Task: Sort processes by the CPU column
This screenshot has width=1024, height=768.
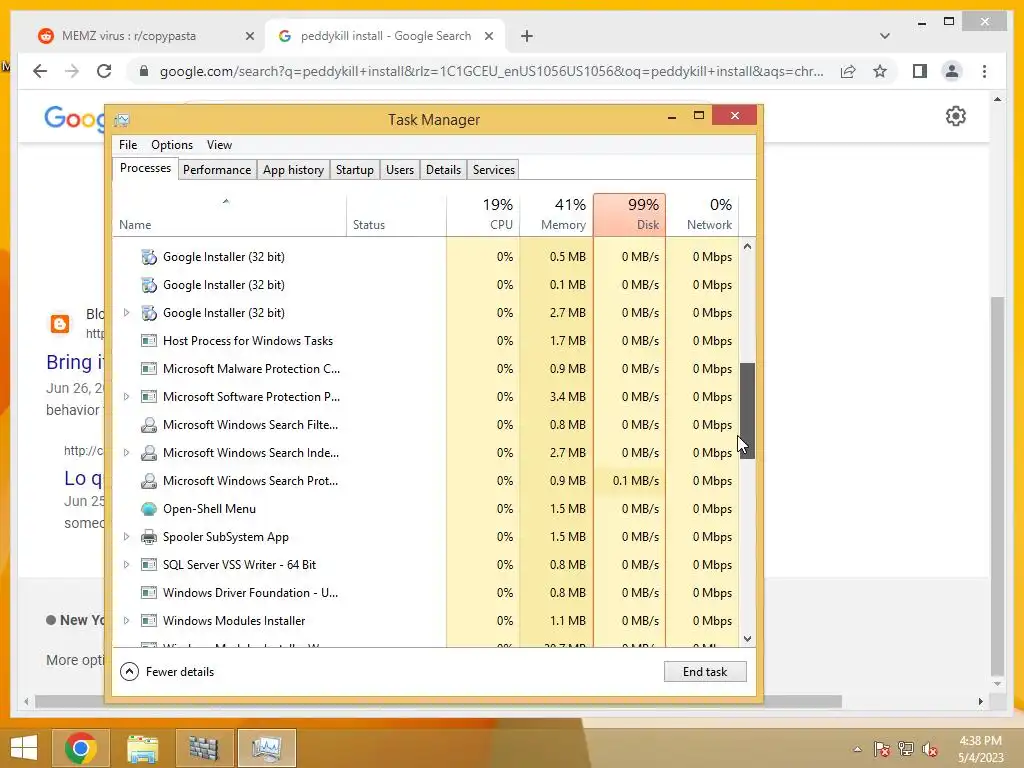Action: pos(483,215)
